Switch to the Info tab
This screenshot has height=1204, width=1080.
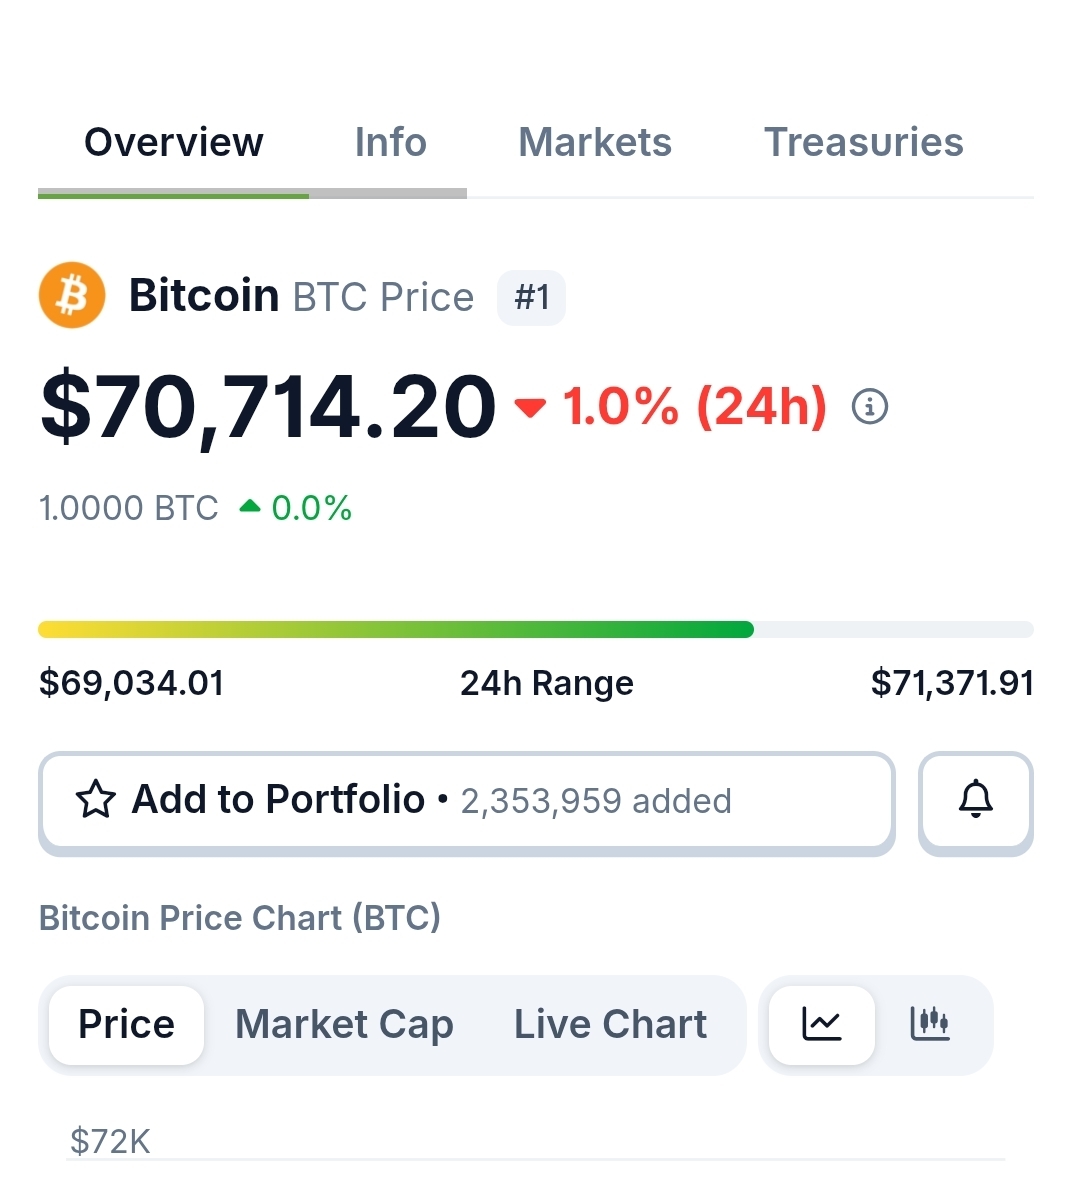click(x=390, y=143)
